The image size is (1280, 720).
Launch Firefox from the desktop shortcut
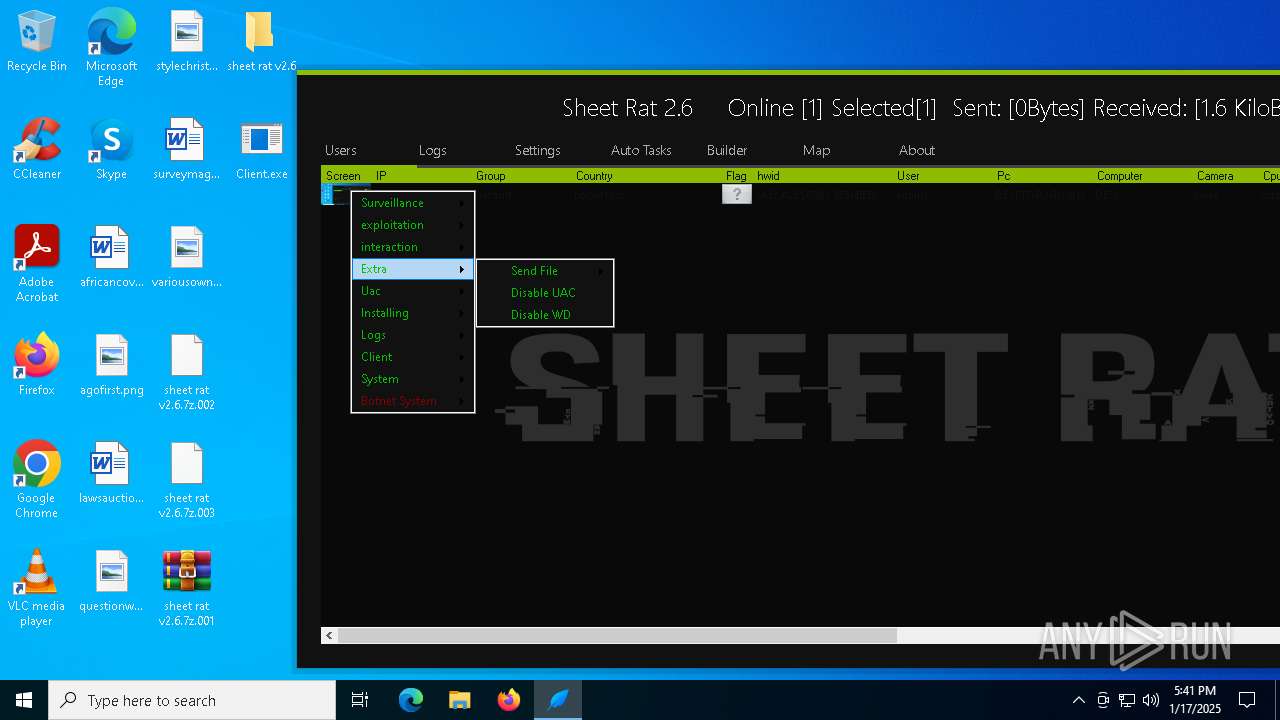(x=37, y=365)
